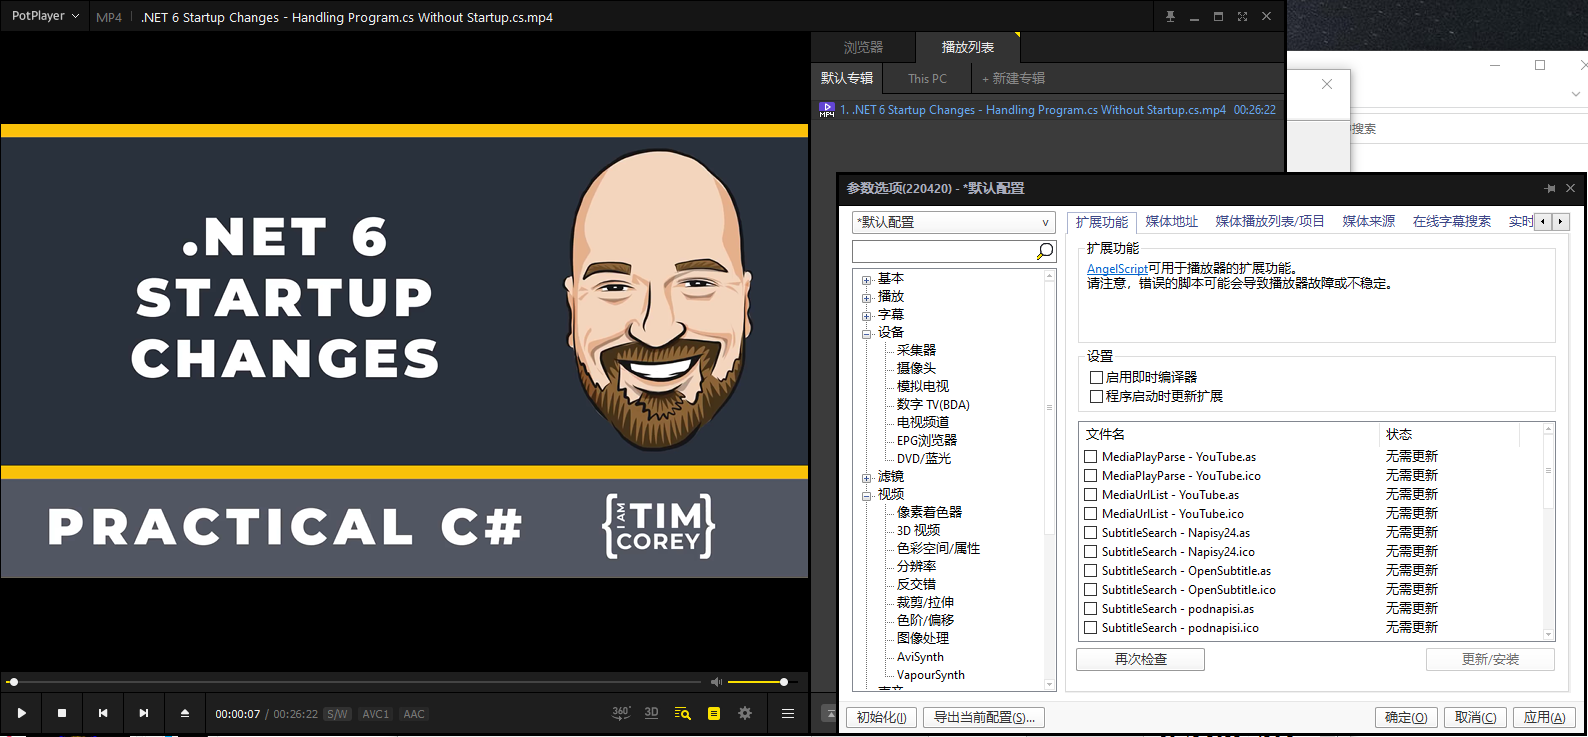Viewport: 1588px width, 737px height.
Task: Click the AVC1 video codec indicator
Action: 376,714
